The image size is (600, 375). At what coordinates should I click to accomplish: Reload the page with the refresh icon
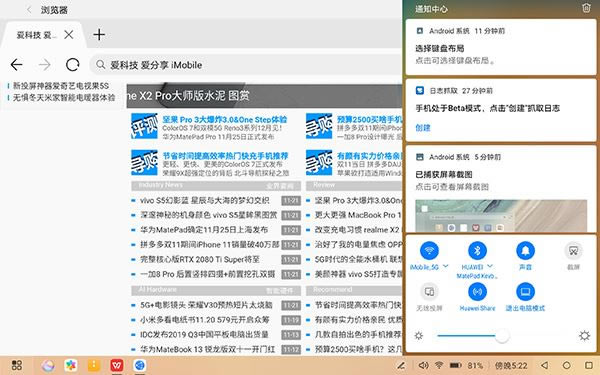tap(72, 65)
